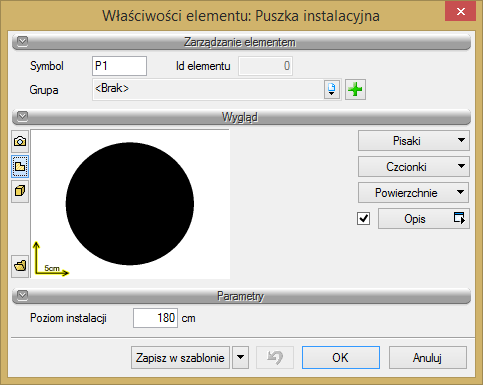Viewport: 483px width, 385px height.
Task: Select the yellow folder view icon
Action: (20, 166)
